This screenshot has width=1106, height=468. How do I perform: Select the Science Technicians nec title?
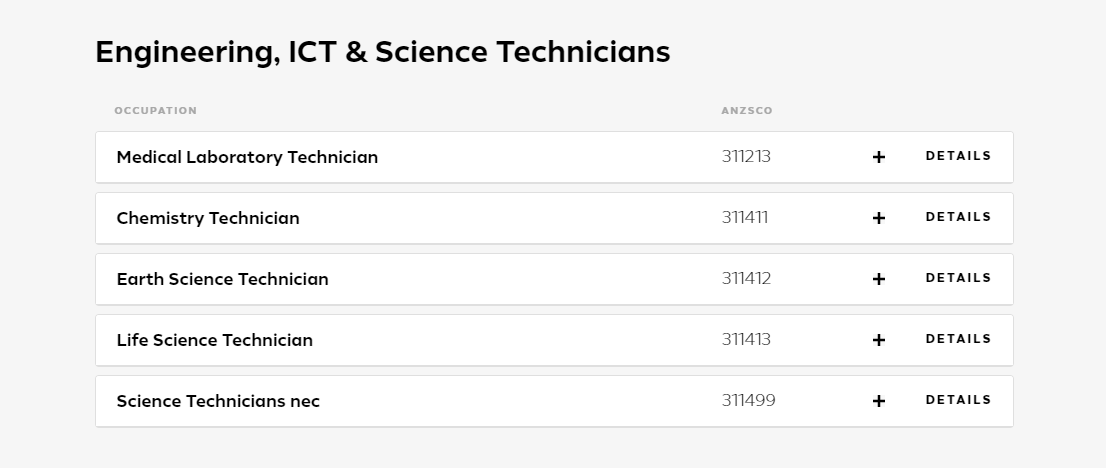point(218,401)
